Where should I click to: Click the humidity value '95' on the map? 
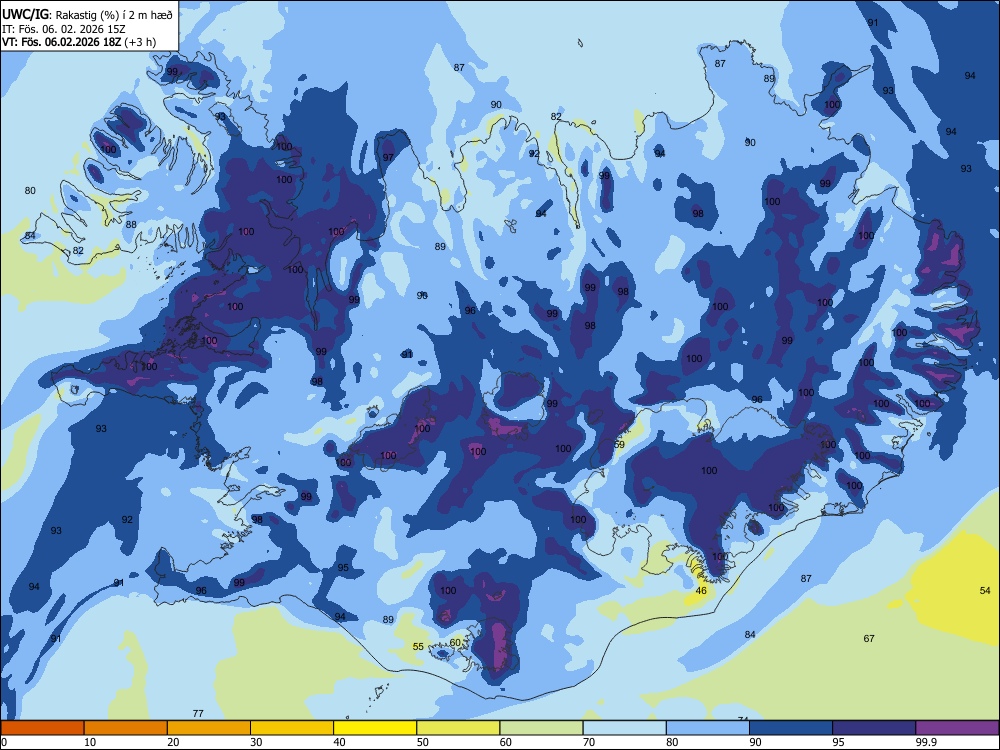(343, 568)
